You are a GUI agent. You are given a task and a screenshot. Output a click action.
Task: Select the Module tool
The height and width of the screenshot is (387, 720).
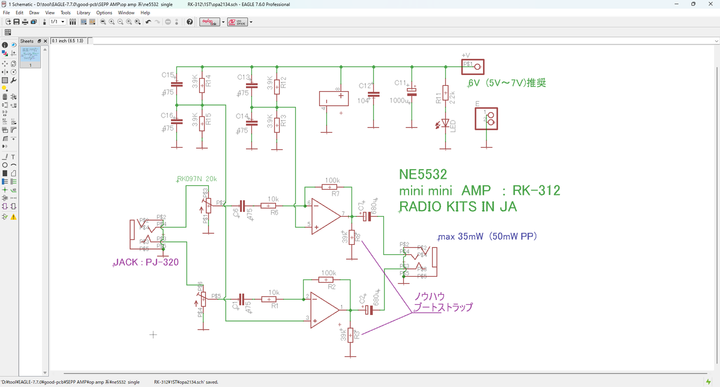click(x=5, y=206)
